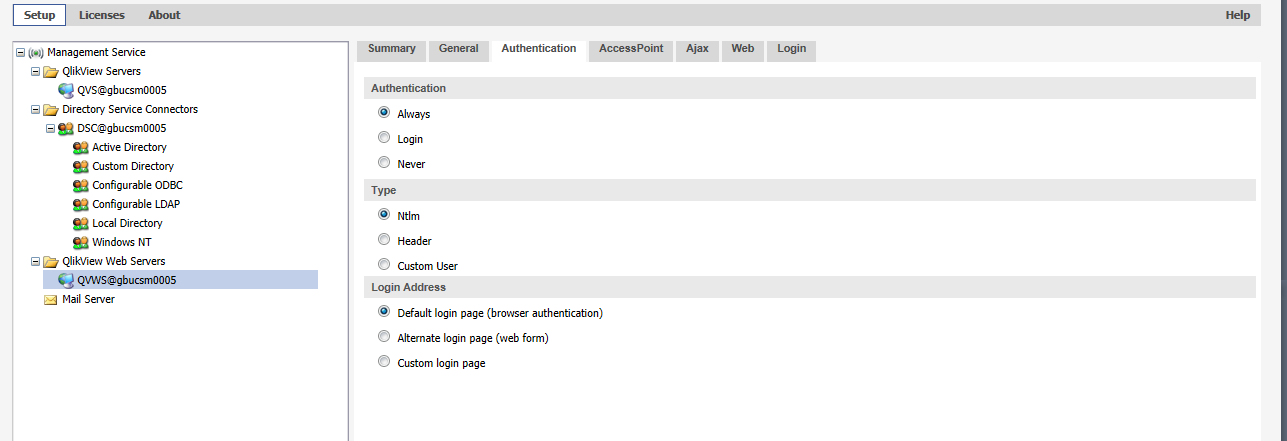Click the QlikView Web Servers folder icon
This screenshot has width=1287, height=441.
tap(51, 261)
